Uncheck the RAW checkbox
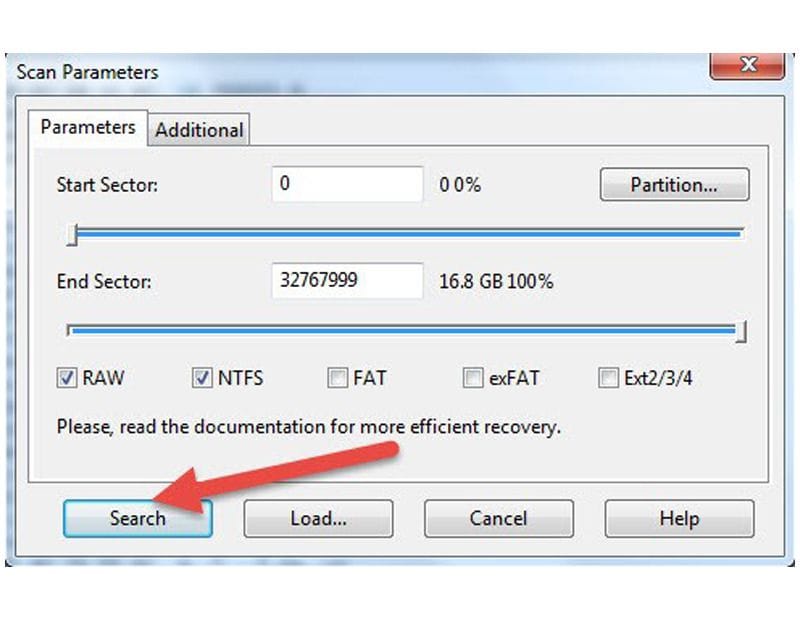 (67, 378)
